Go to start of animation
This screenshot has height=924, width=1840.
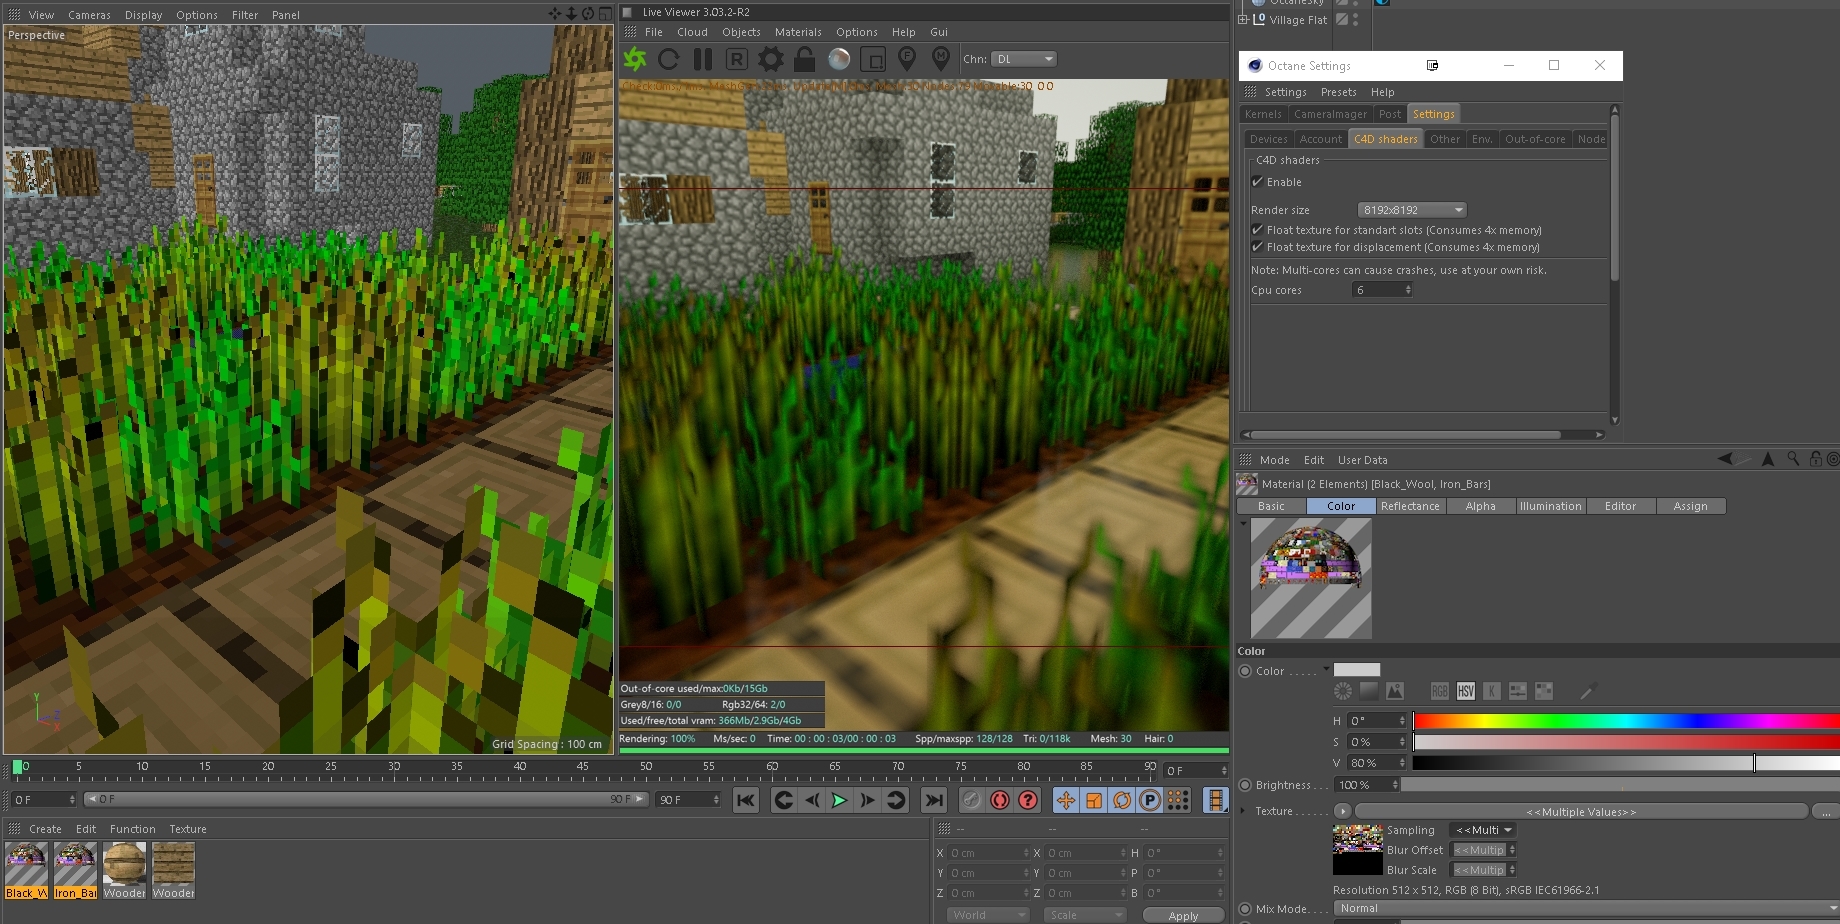[x=746, y=800]
